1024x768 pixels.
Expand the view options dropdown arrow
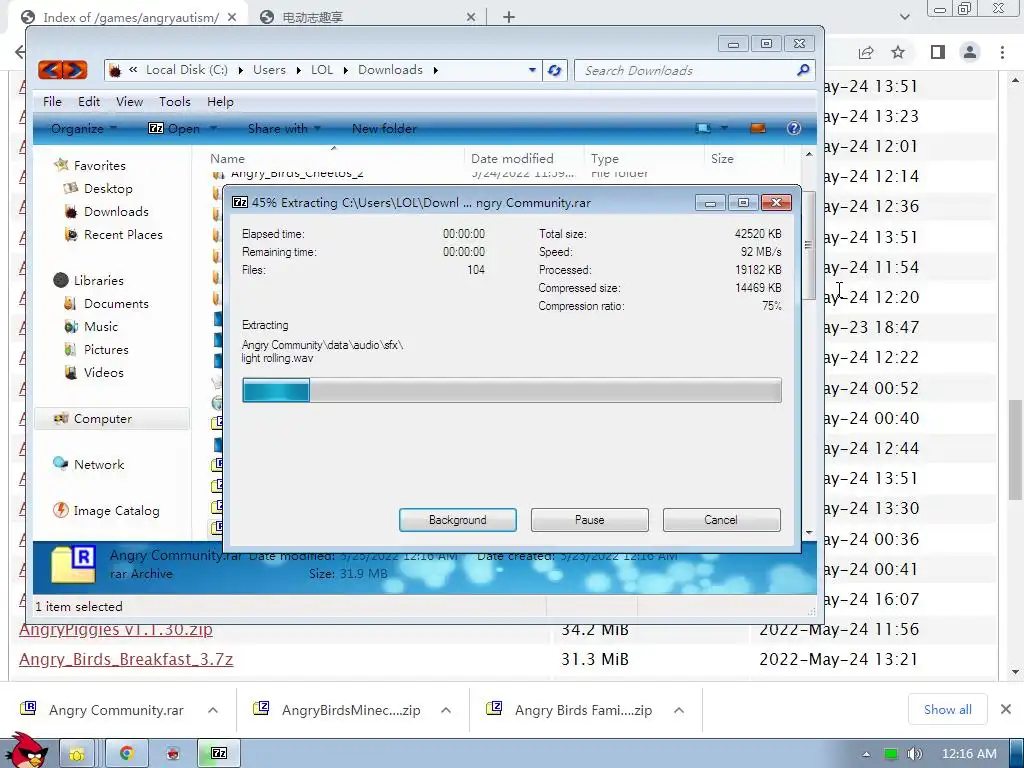pyautogui.click(x=724, y=128)
